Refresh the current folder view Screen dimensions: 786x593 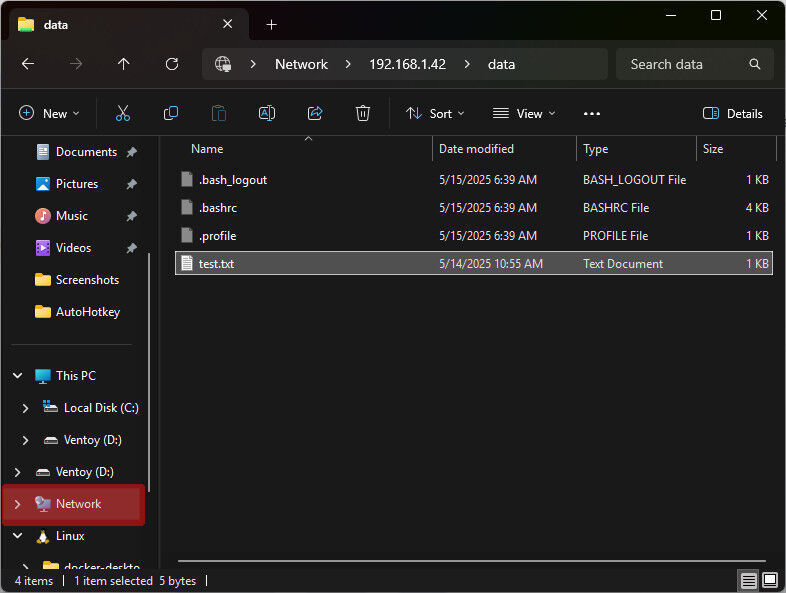pos(172,64)
